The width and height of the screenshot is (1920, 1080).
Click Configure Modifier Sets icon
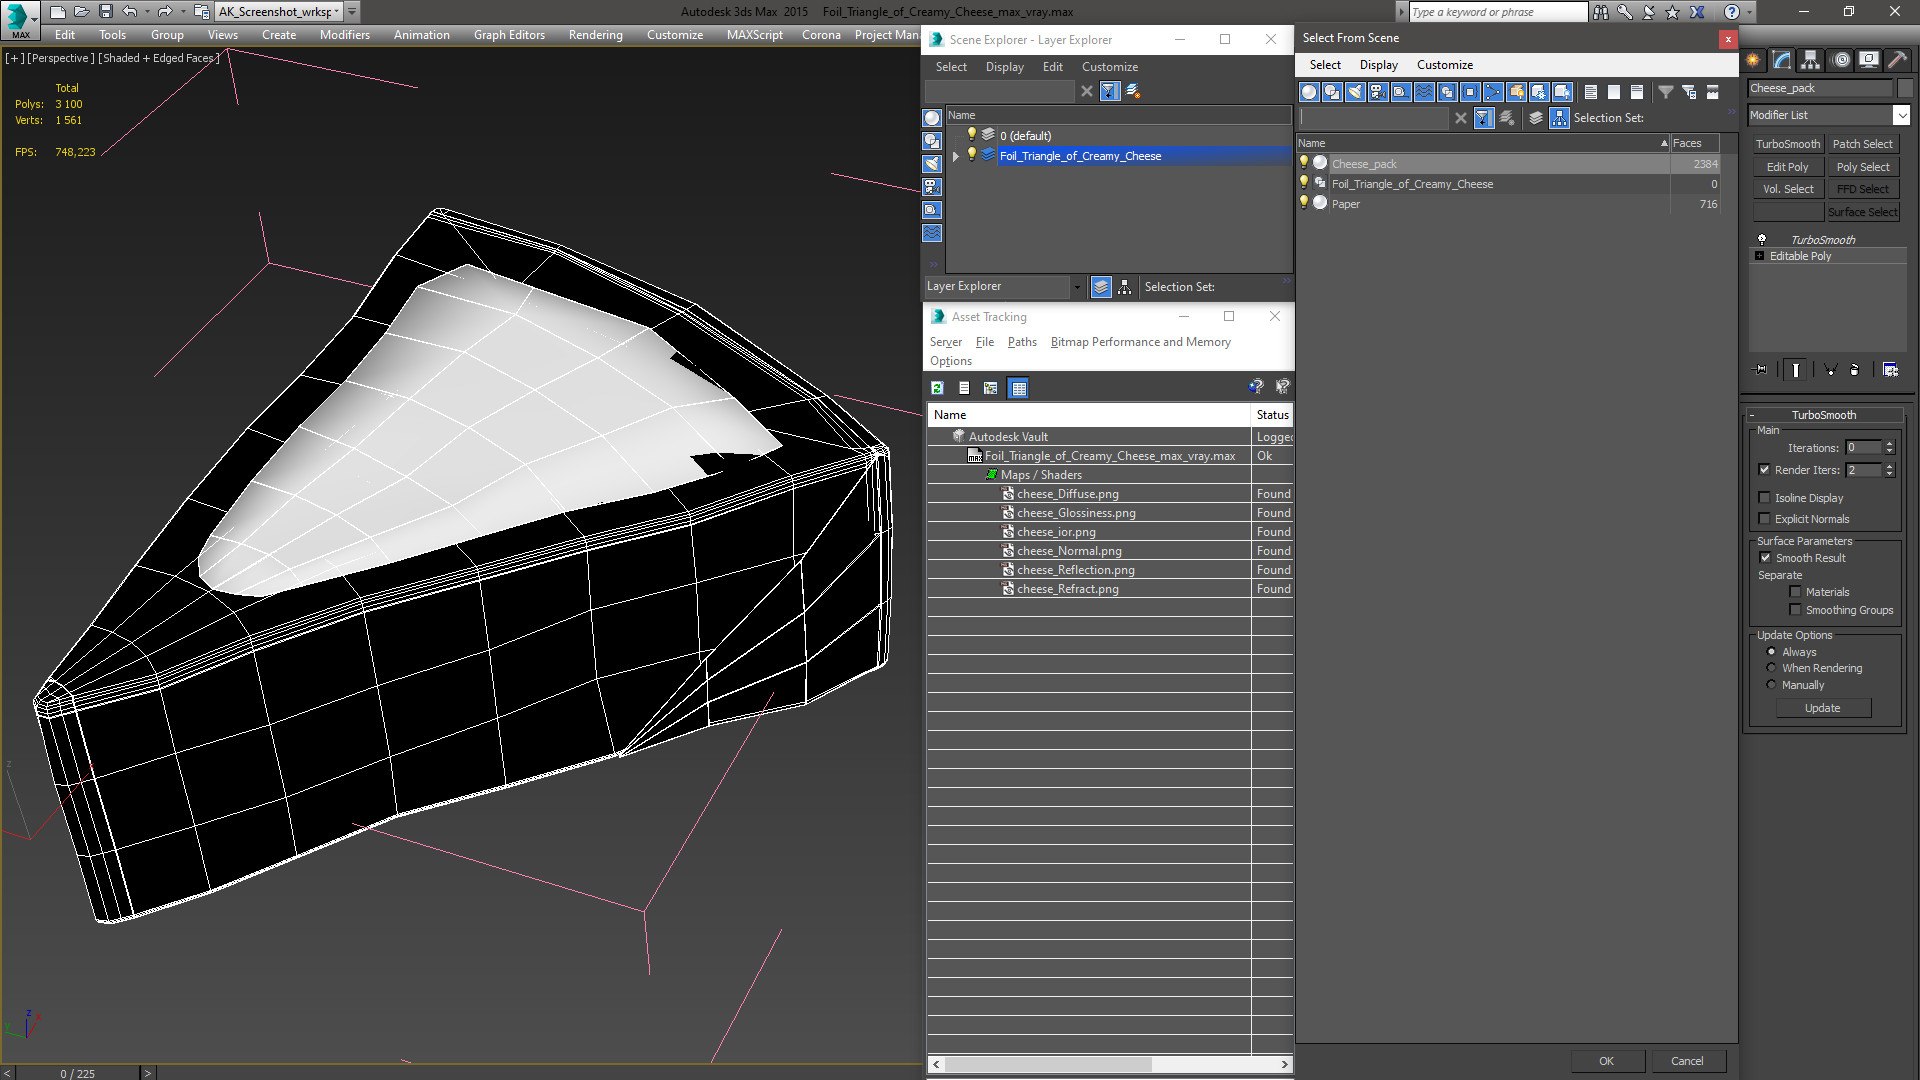[x=1890, y=370]
